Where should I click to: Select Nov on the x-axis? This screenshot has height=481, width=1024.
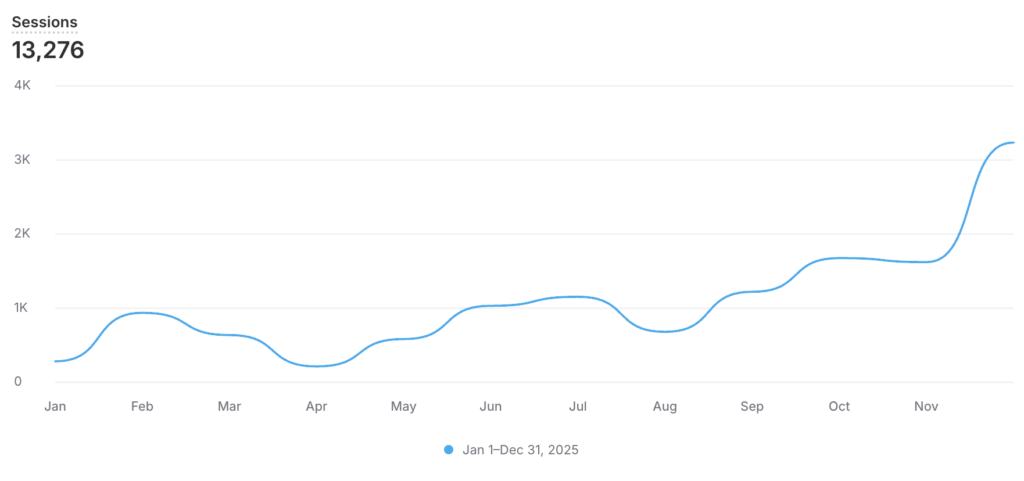pyautogui.click(x=926, y=407)
